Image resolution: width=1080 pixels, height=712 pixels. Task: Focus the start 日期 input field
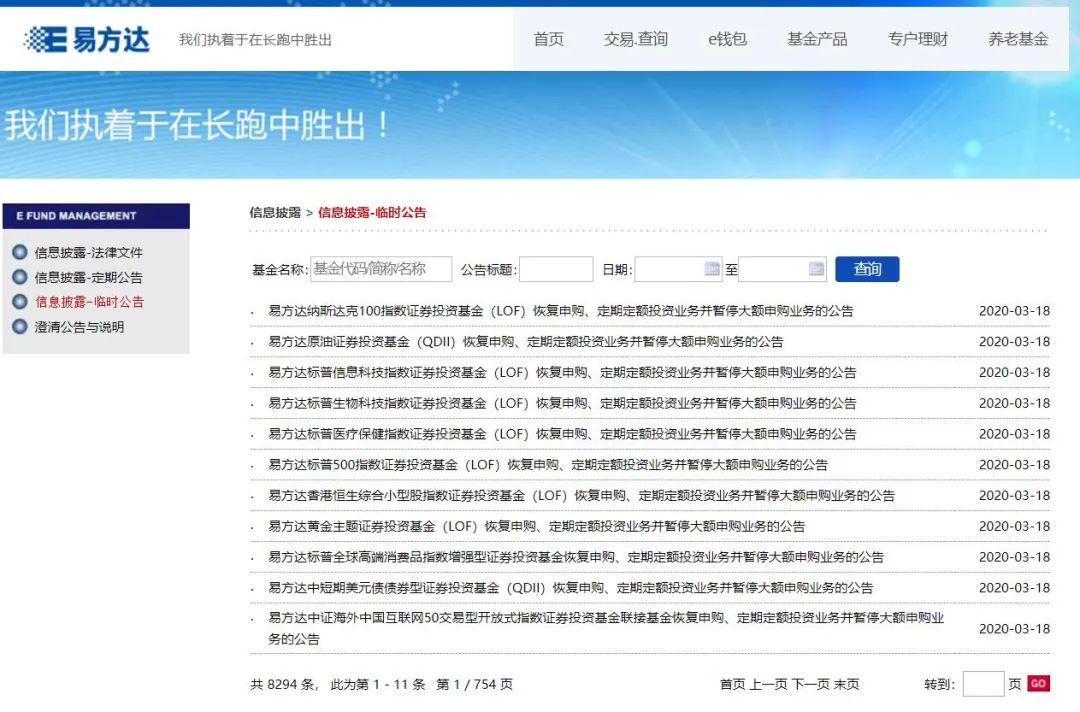[x=678, y=269]
